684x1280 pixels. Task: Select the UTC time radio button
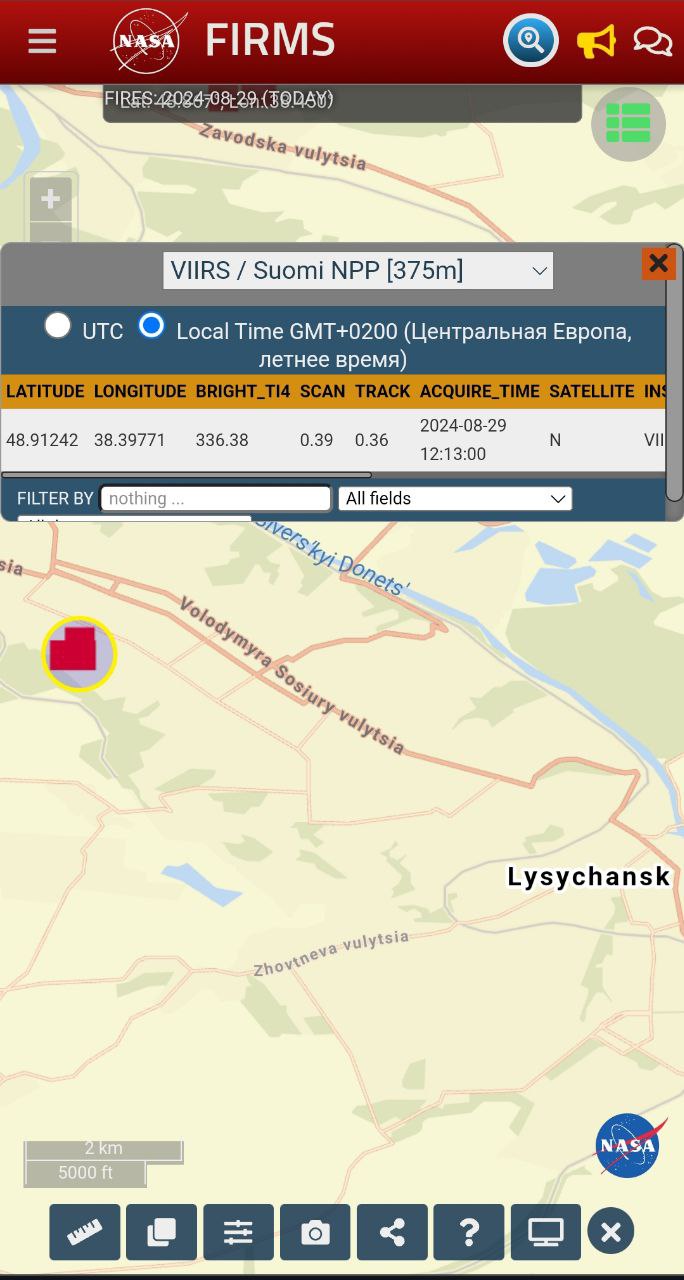58,326
